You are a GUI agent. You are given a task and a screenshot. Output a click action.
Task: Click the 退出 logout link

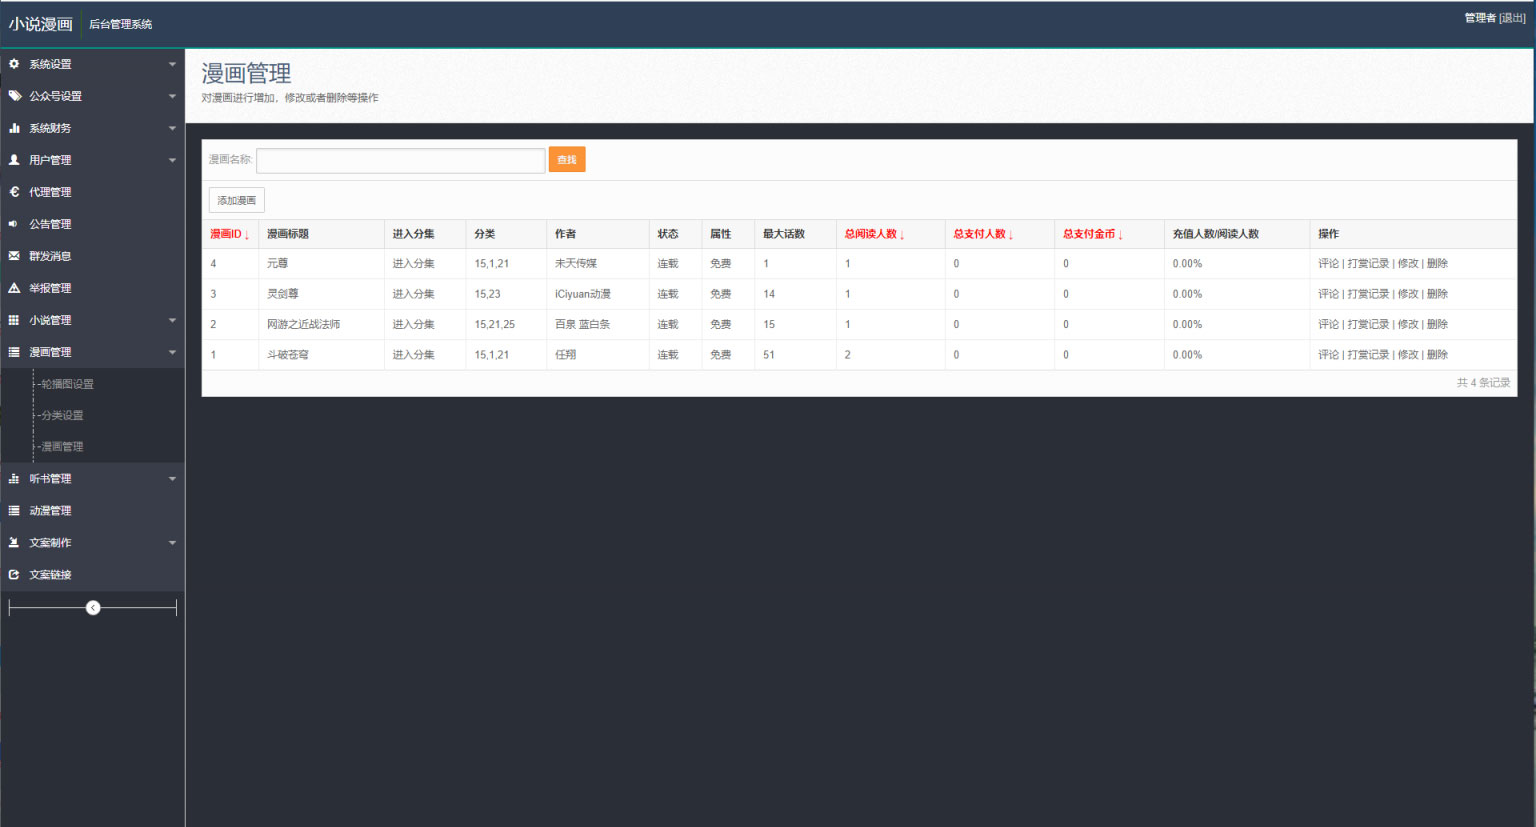[1512, 18]
